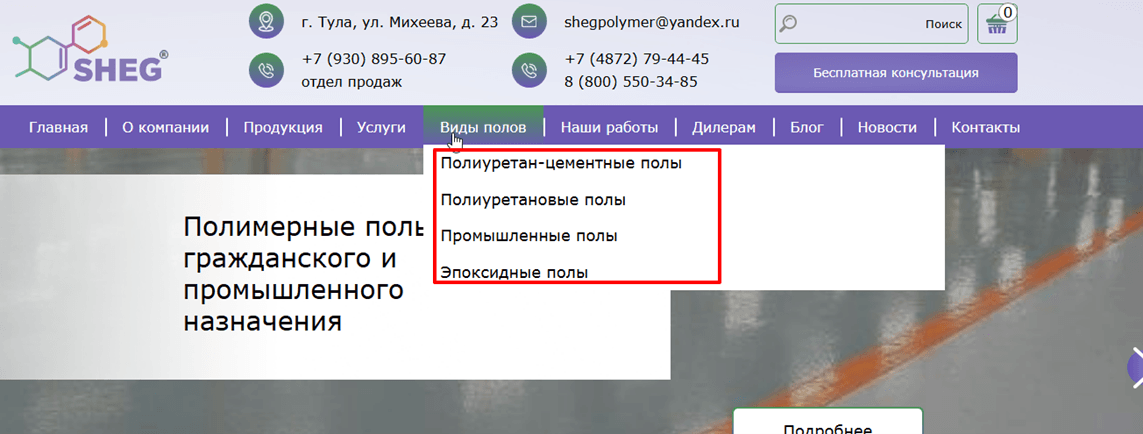
Task: Open the Блог menu item
Action: pyautogui.click(x=807, y=128)
